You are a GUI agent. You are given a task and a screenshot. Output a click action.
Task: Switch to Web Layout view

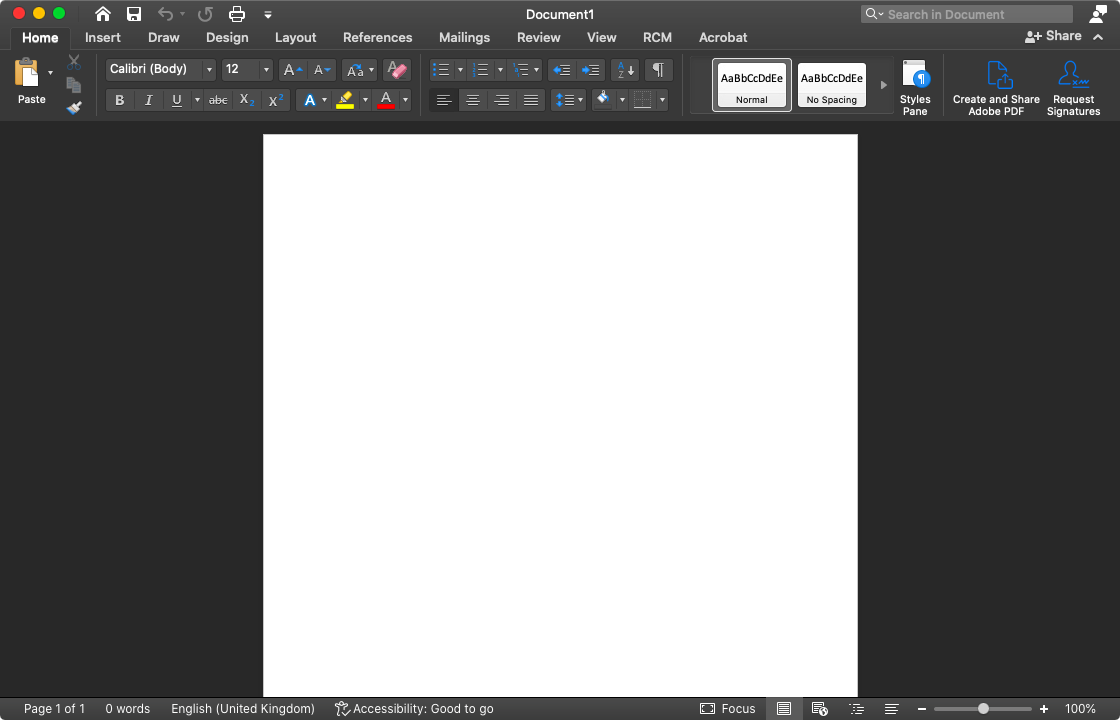pyautogui.click(x=819, y=709)
